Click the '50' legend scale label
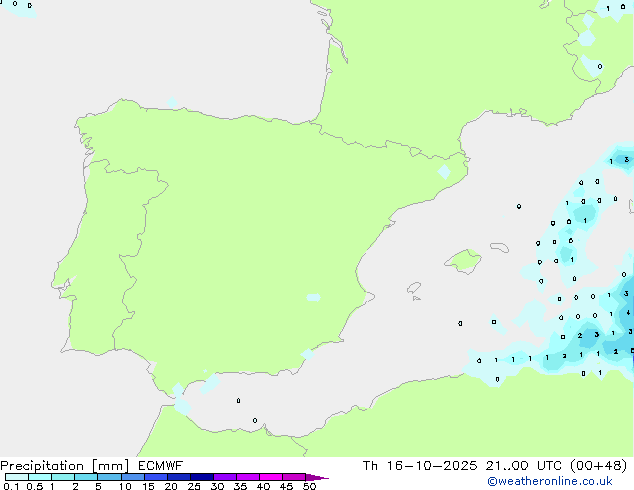Image resolution: width=634 pixels, height=490 pixels. pos(309,486)
